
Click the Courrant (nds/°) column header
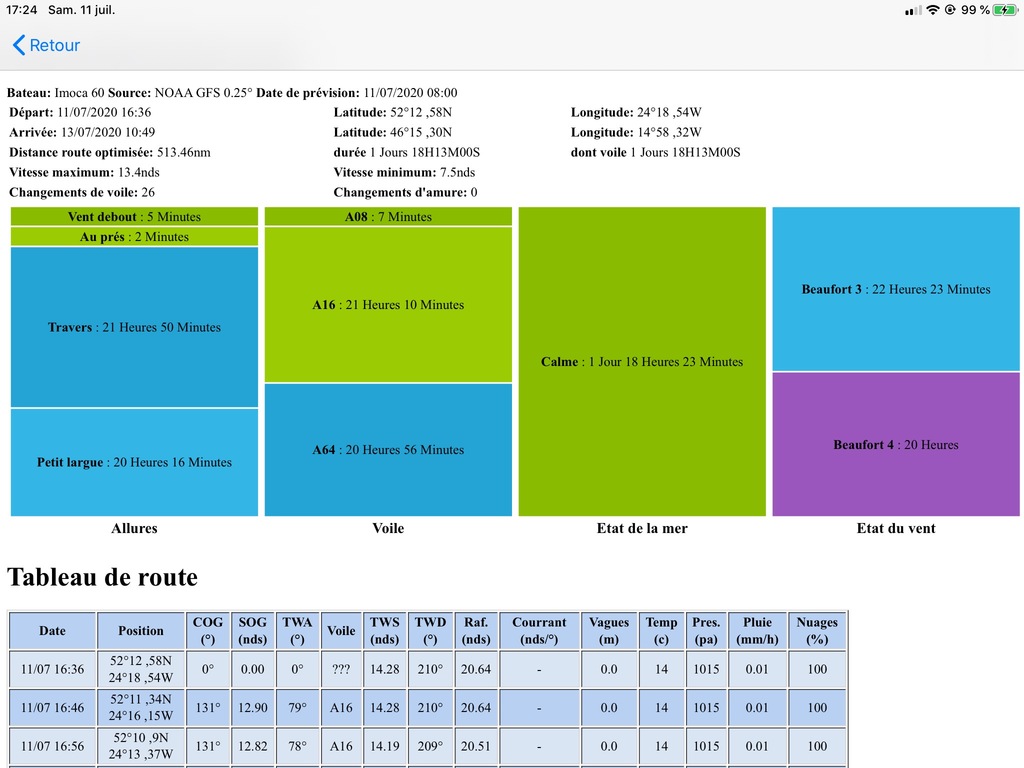539,631
